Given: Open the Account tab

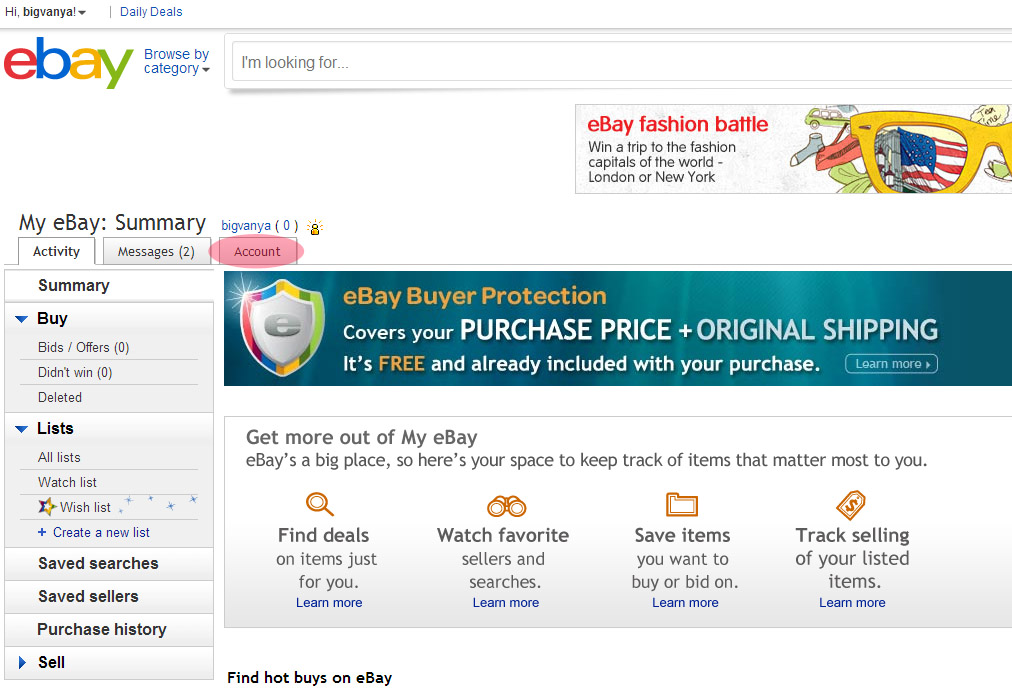Looking at the screenshot, I should tap(257, 252).
